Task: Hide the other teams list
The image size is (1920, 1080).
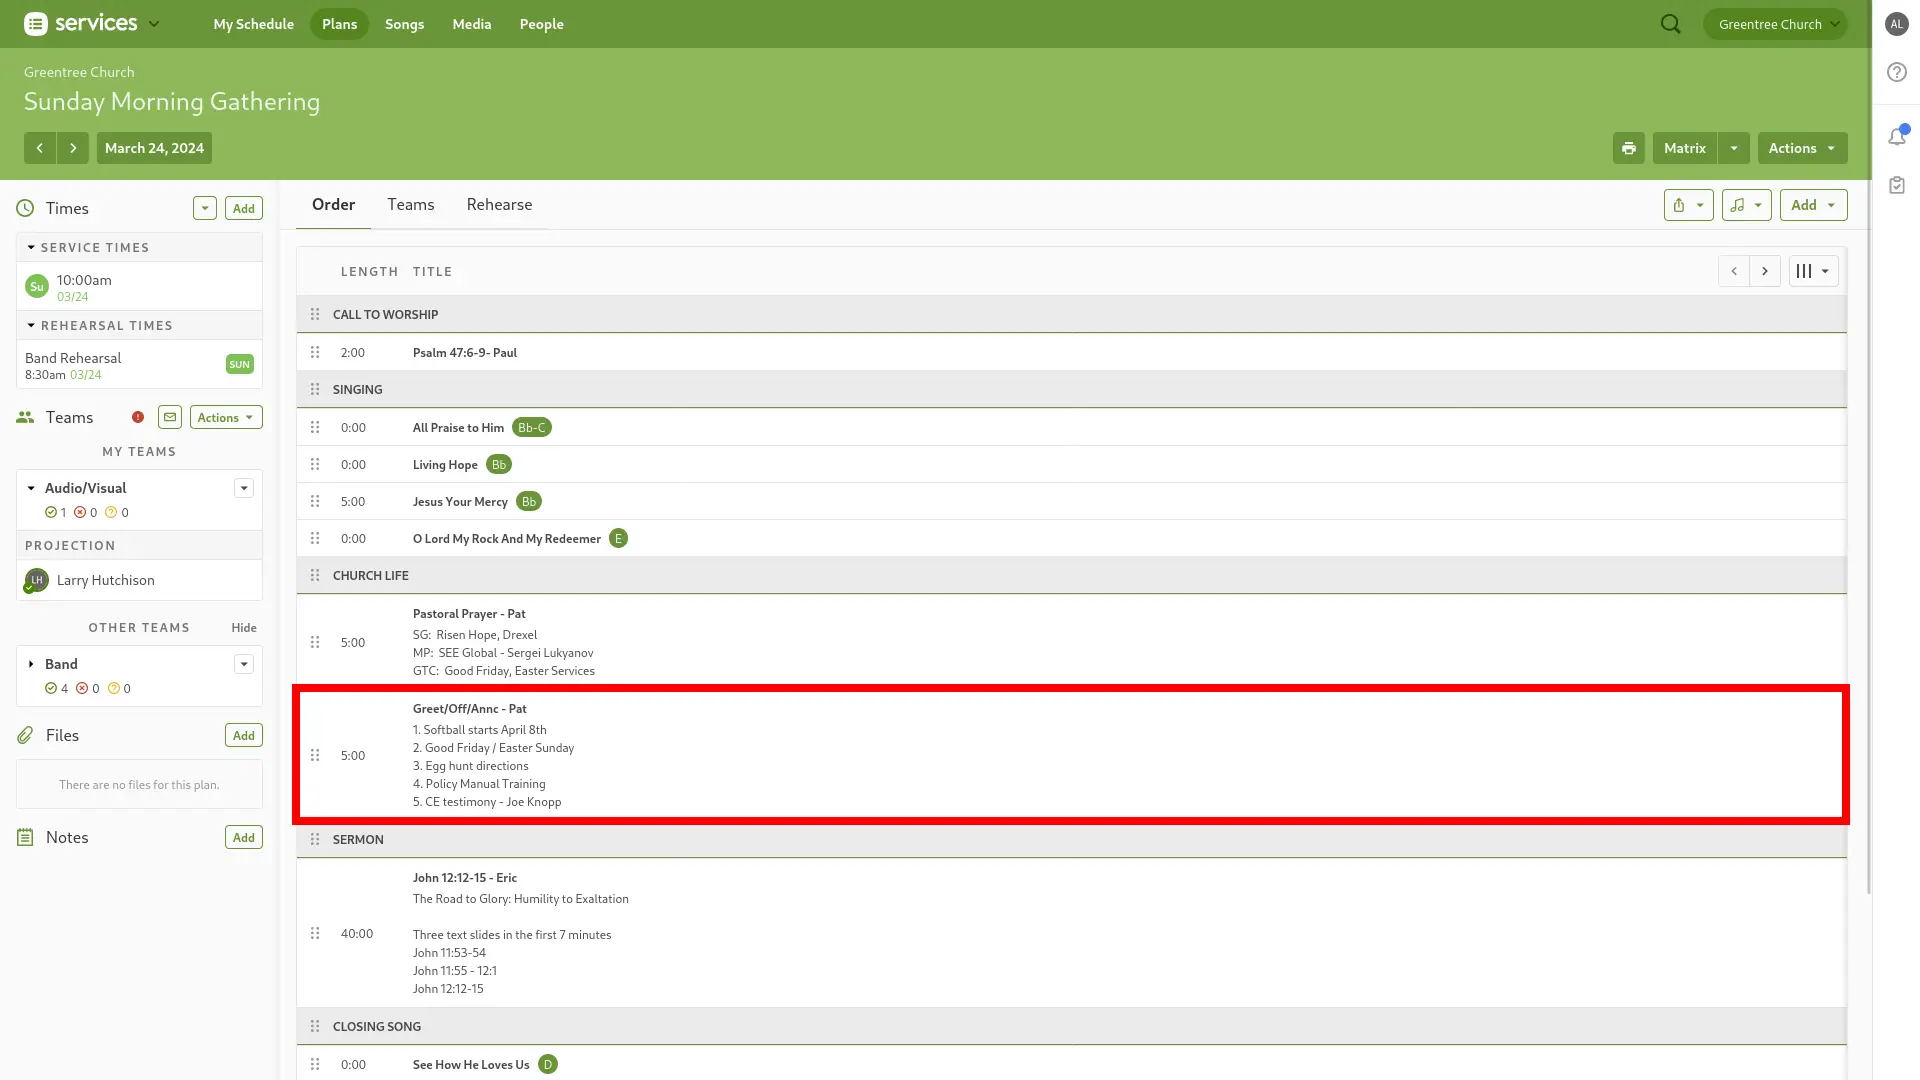Action: [x=244, y=628]
